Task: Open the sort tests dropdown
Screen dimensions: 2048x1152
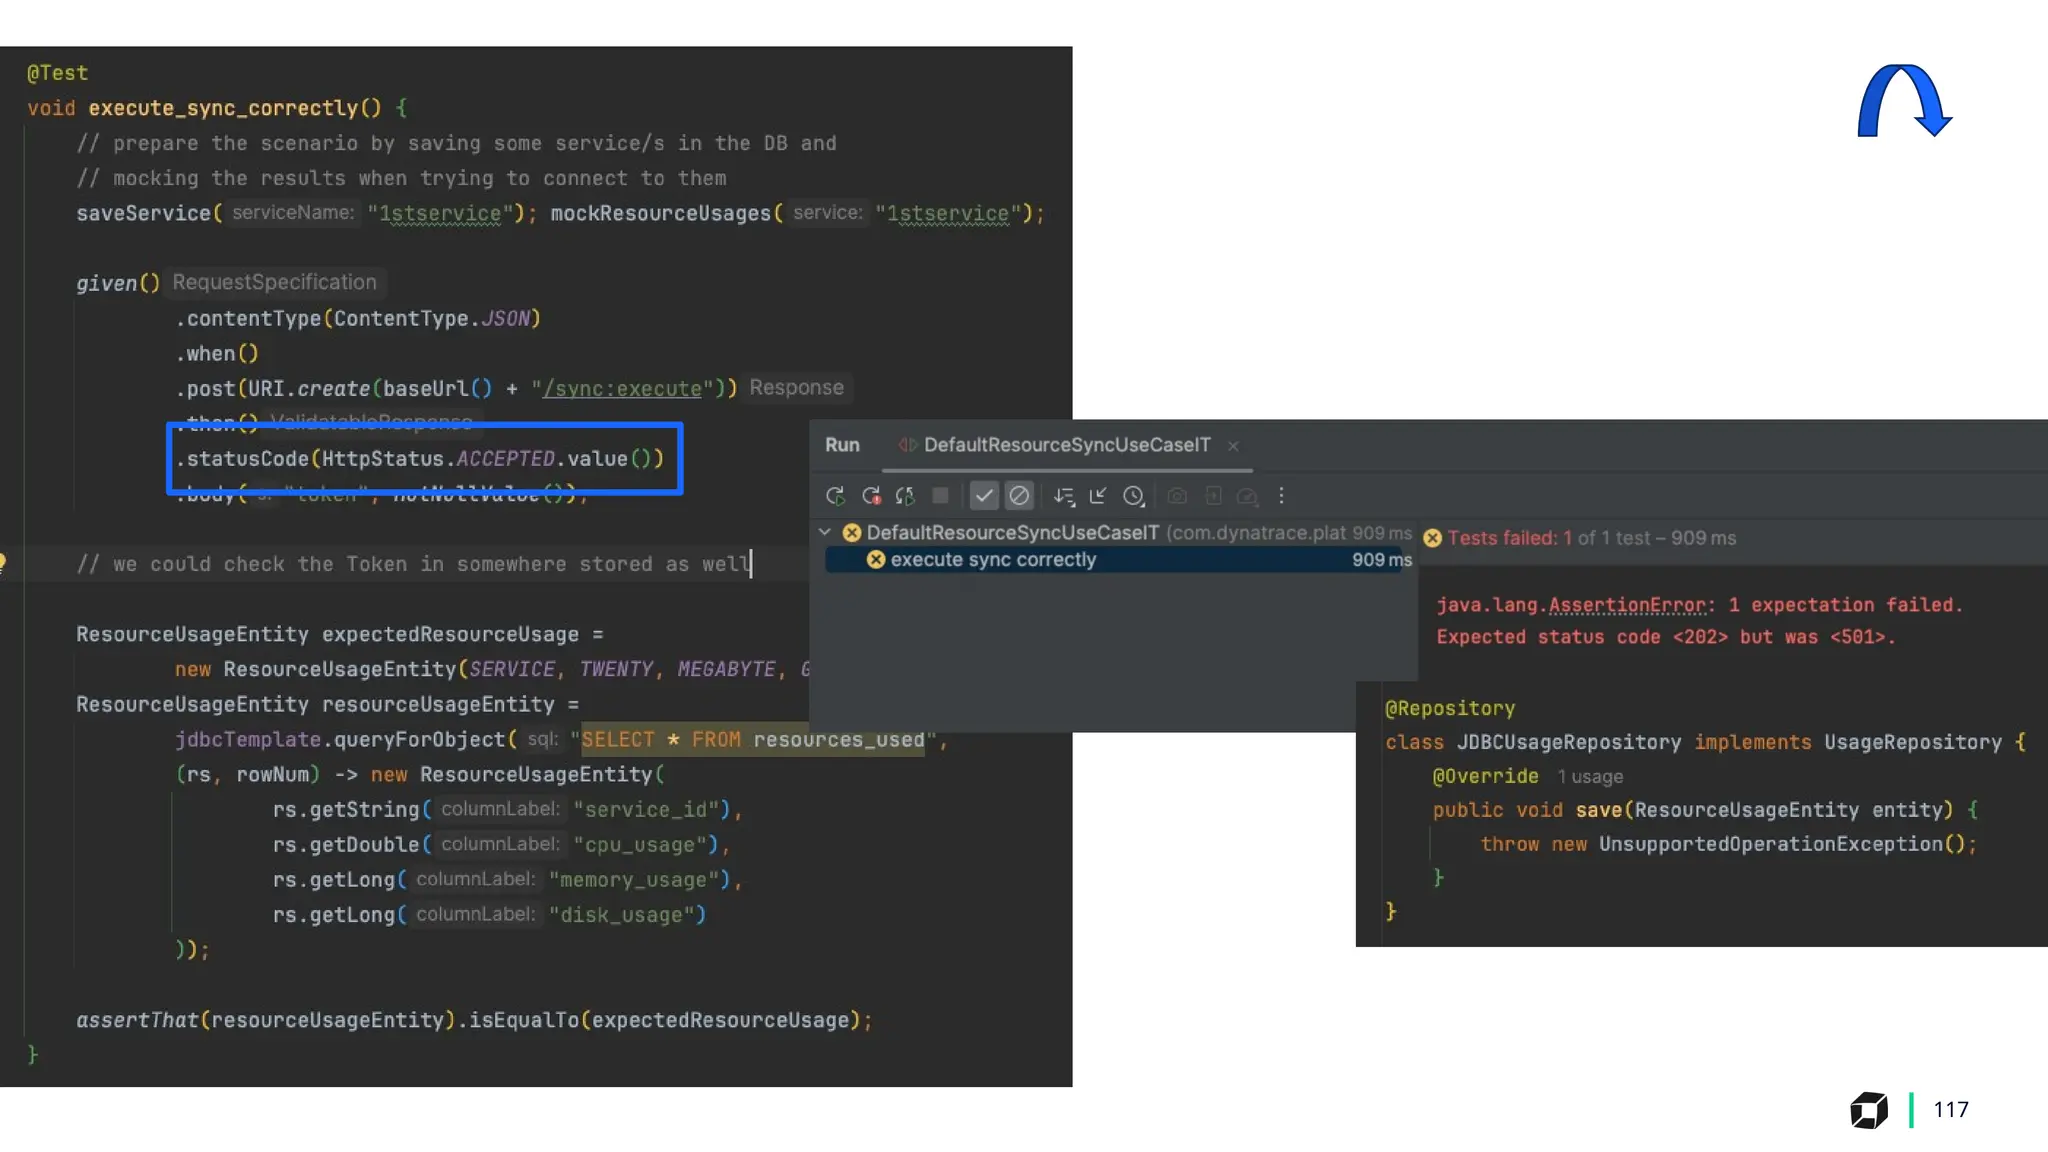Action: (x=1064, y=496)
